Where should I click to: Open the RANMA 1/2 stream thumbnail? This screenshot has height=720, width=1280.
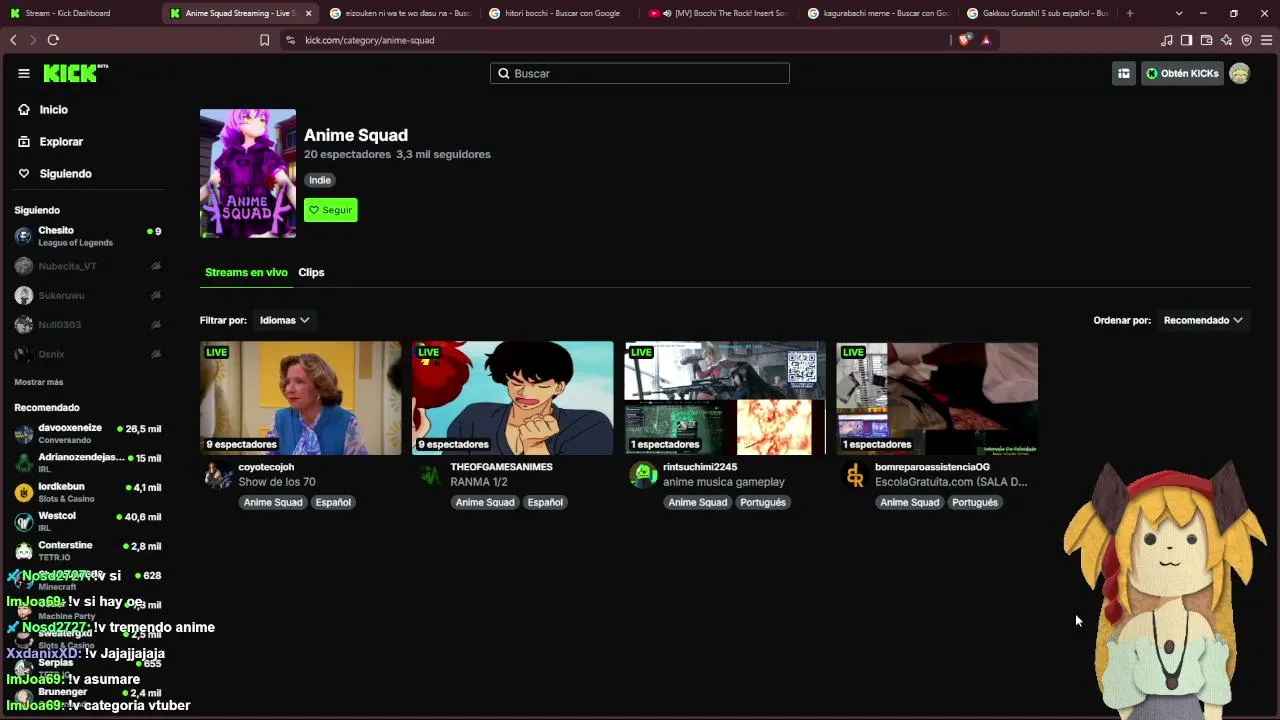coord(513,398)
